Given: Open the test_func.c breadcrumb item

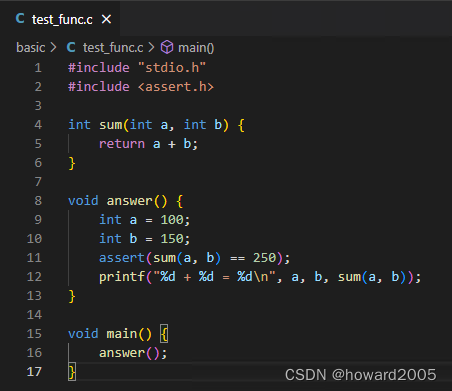Looking at the screenshot, I should [113, 48].
